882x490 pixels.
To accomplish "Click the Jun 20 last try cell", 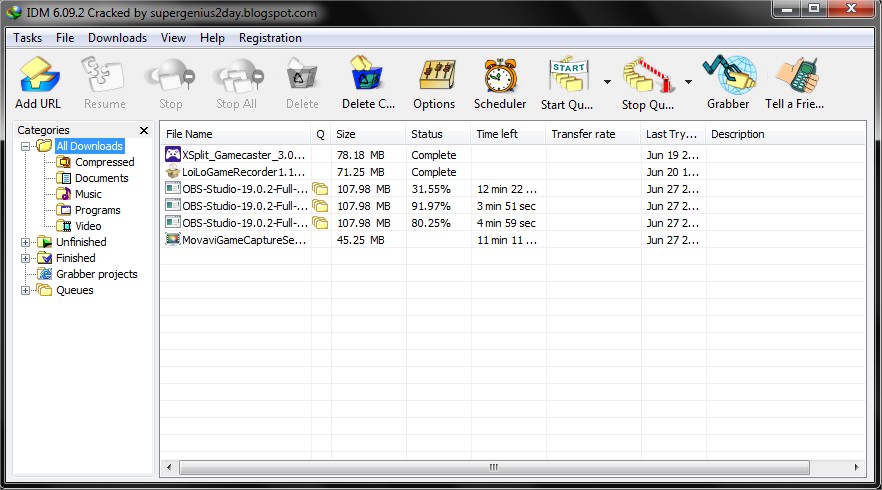I will [x=673, y=172].
